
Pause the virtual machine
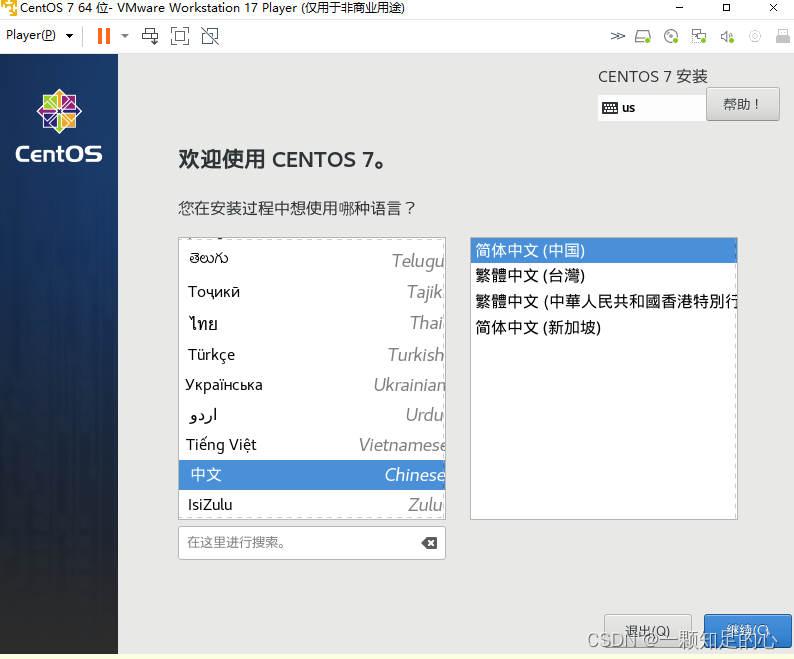104,36
